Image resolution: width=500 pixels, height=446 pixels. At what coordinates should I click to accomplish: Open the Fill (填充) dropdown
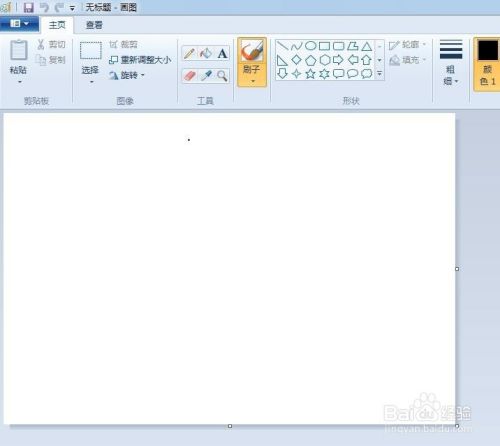click(x=408, y=60)
